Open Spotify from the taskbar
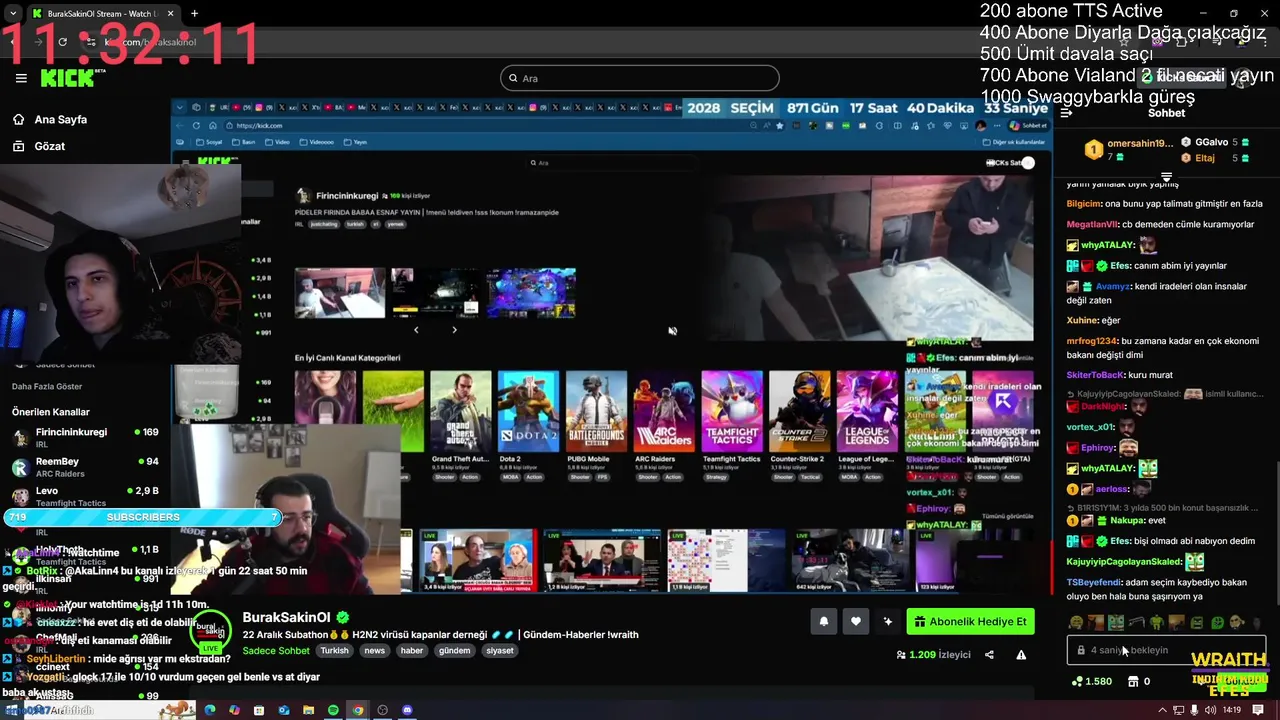1280x720 pixels. coord(333,710)
